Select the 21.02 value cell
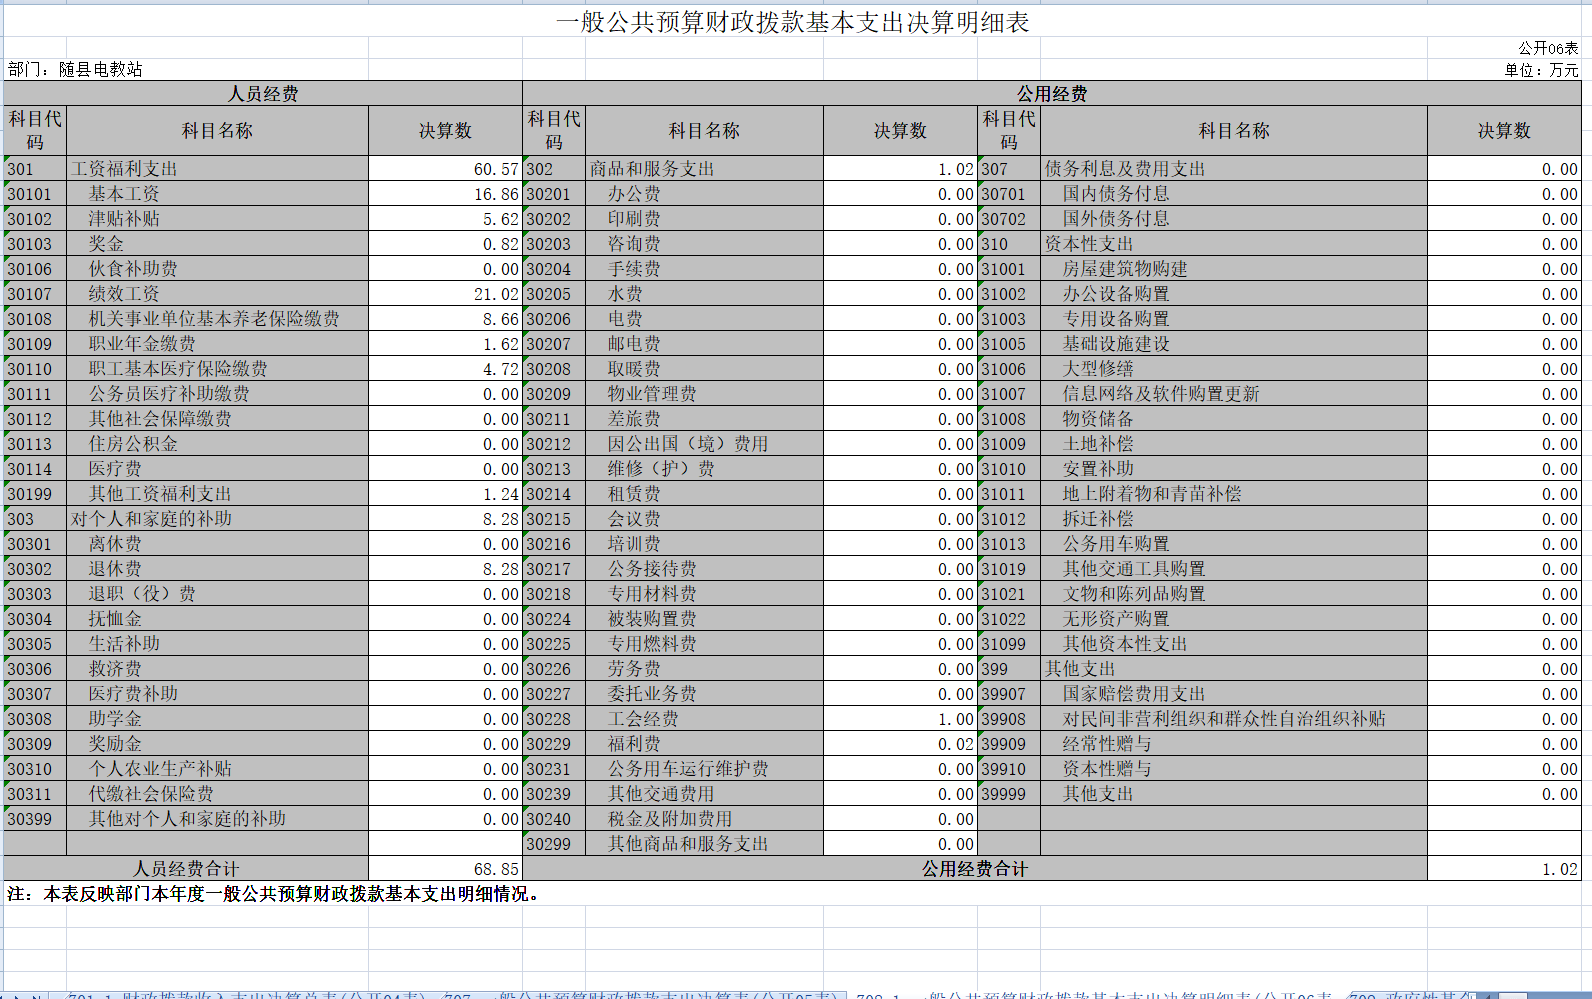Screen dimensions: 1592x999 pos(445,294)
